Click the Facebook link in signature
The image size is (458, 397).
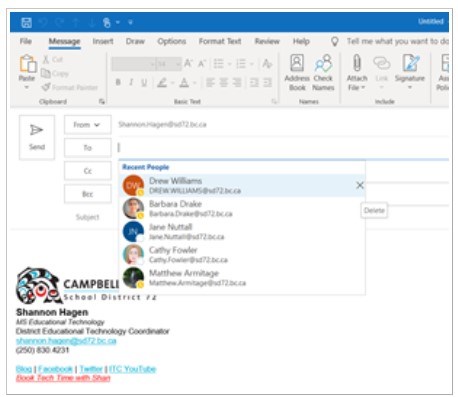click(55, 369)
